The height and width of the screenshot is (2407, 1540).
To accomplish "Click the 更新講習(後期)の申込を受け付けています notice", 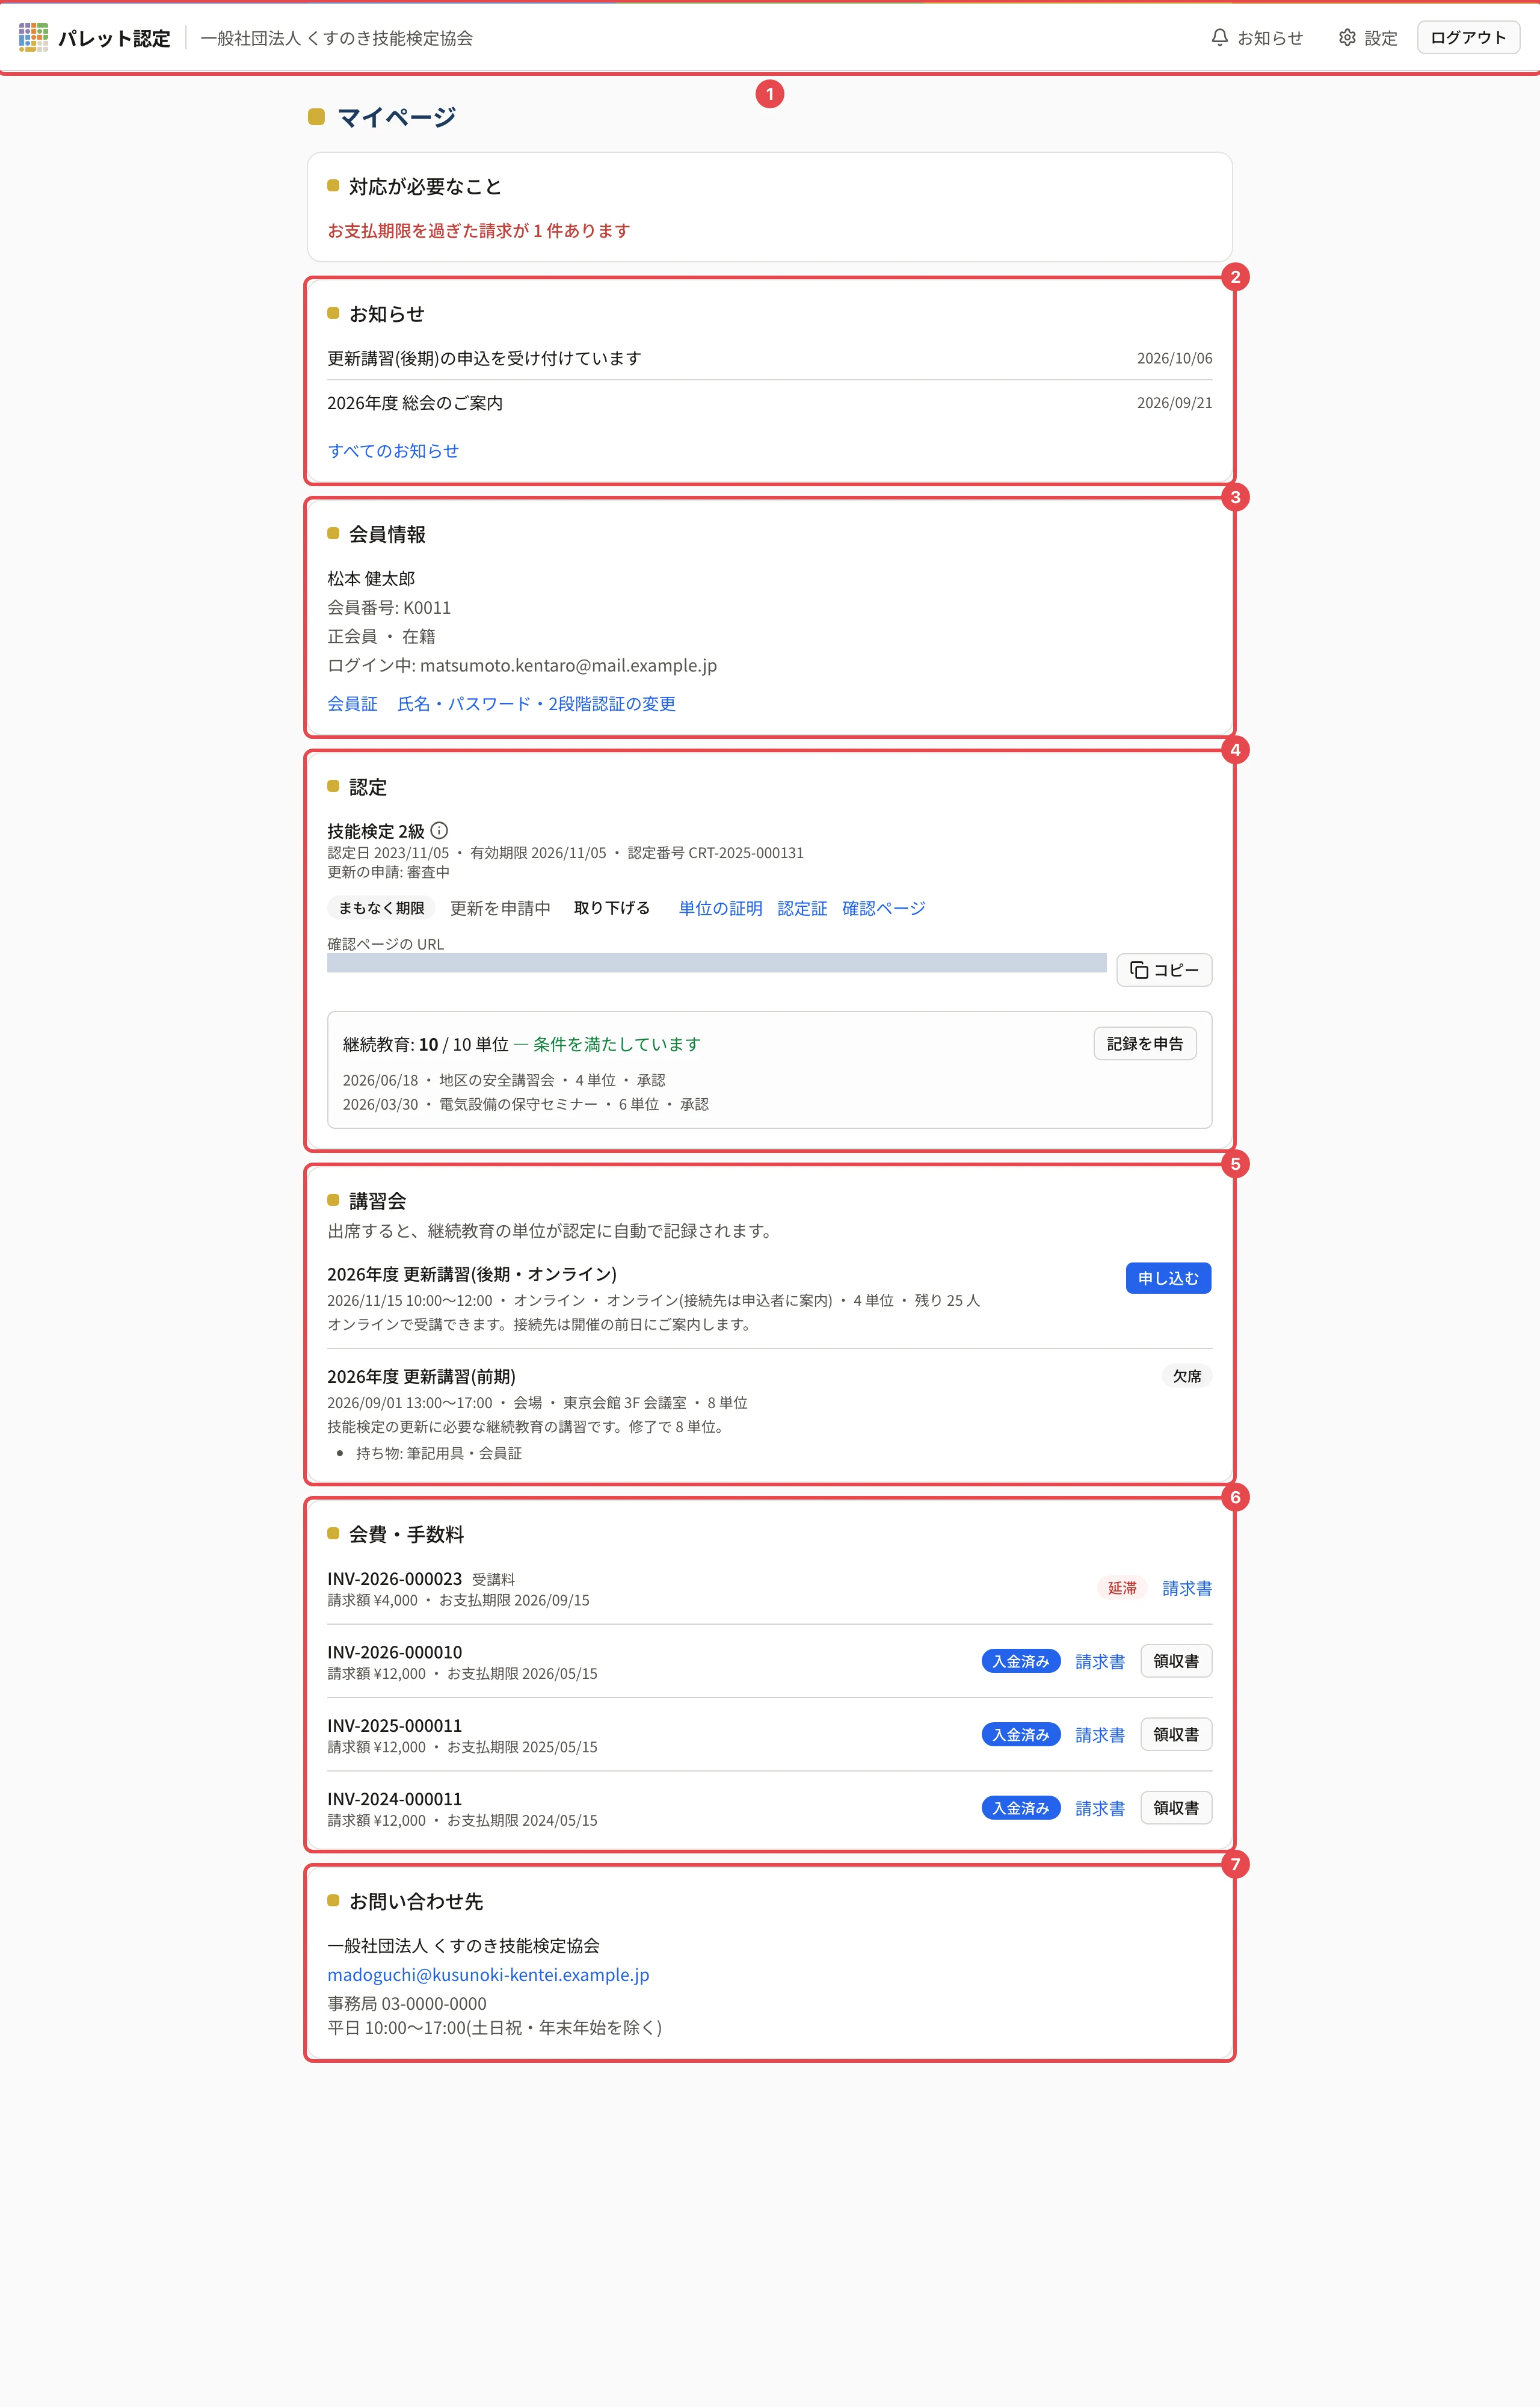I will [x=484, y=358].
